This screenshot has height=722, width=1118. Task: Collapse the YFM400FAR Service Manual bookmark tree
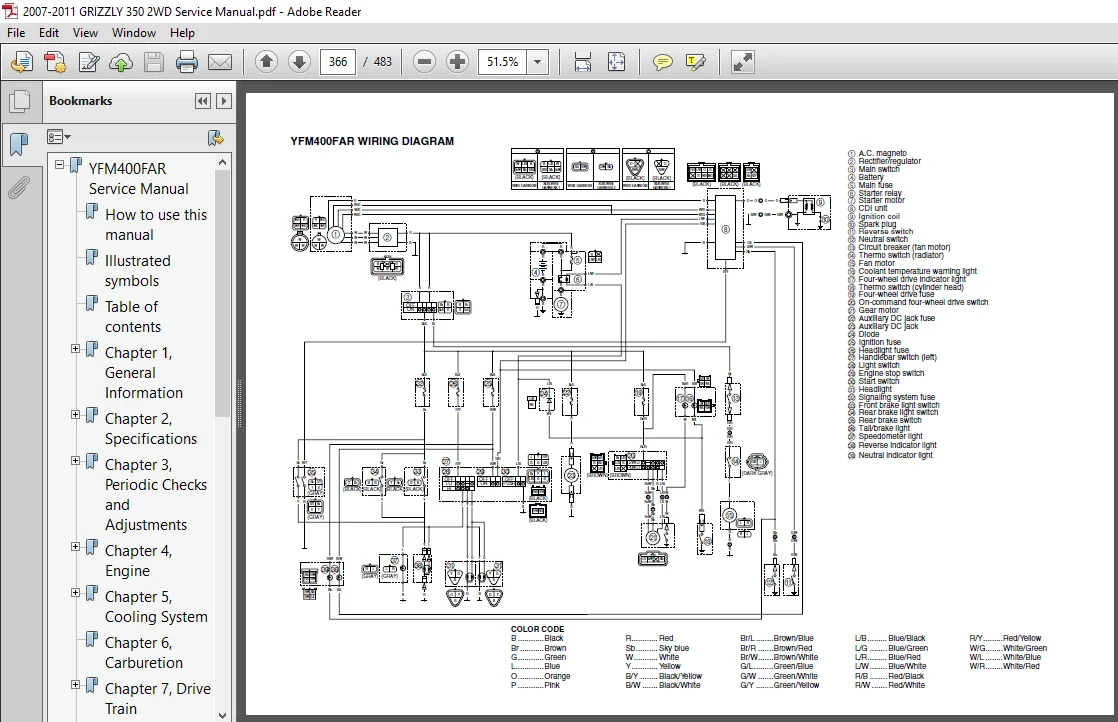(x=59, y=165)
